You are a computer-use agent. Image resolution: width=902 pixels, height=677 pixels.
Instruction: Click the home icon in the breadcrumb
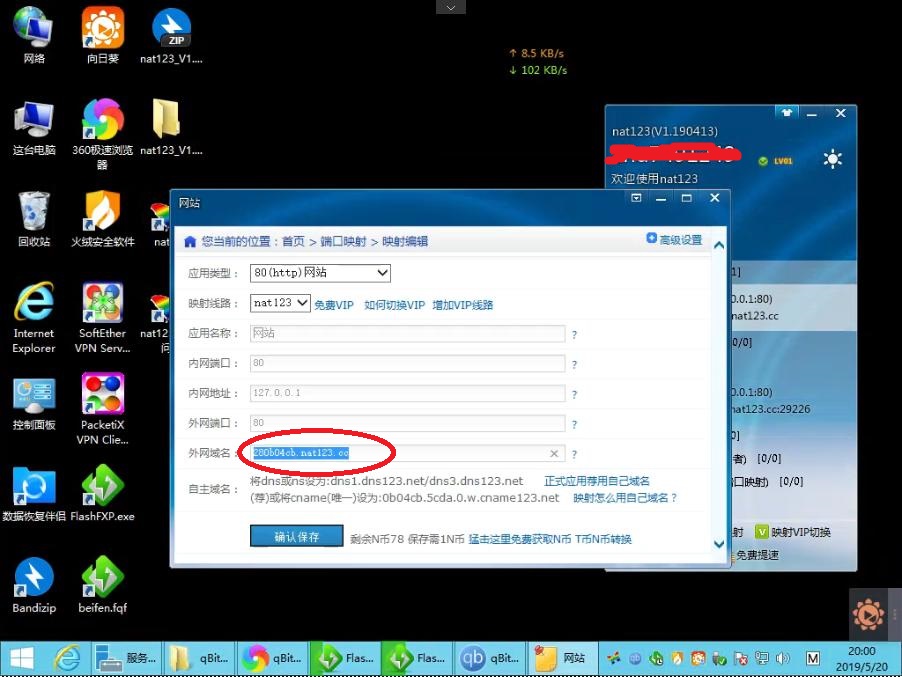pyautogui.click(x=190, y=241)
